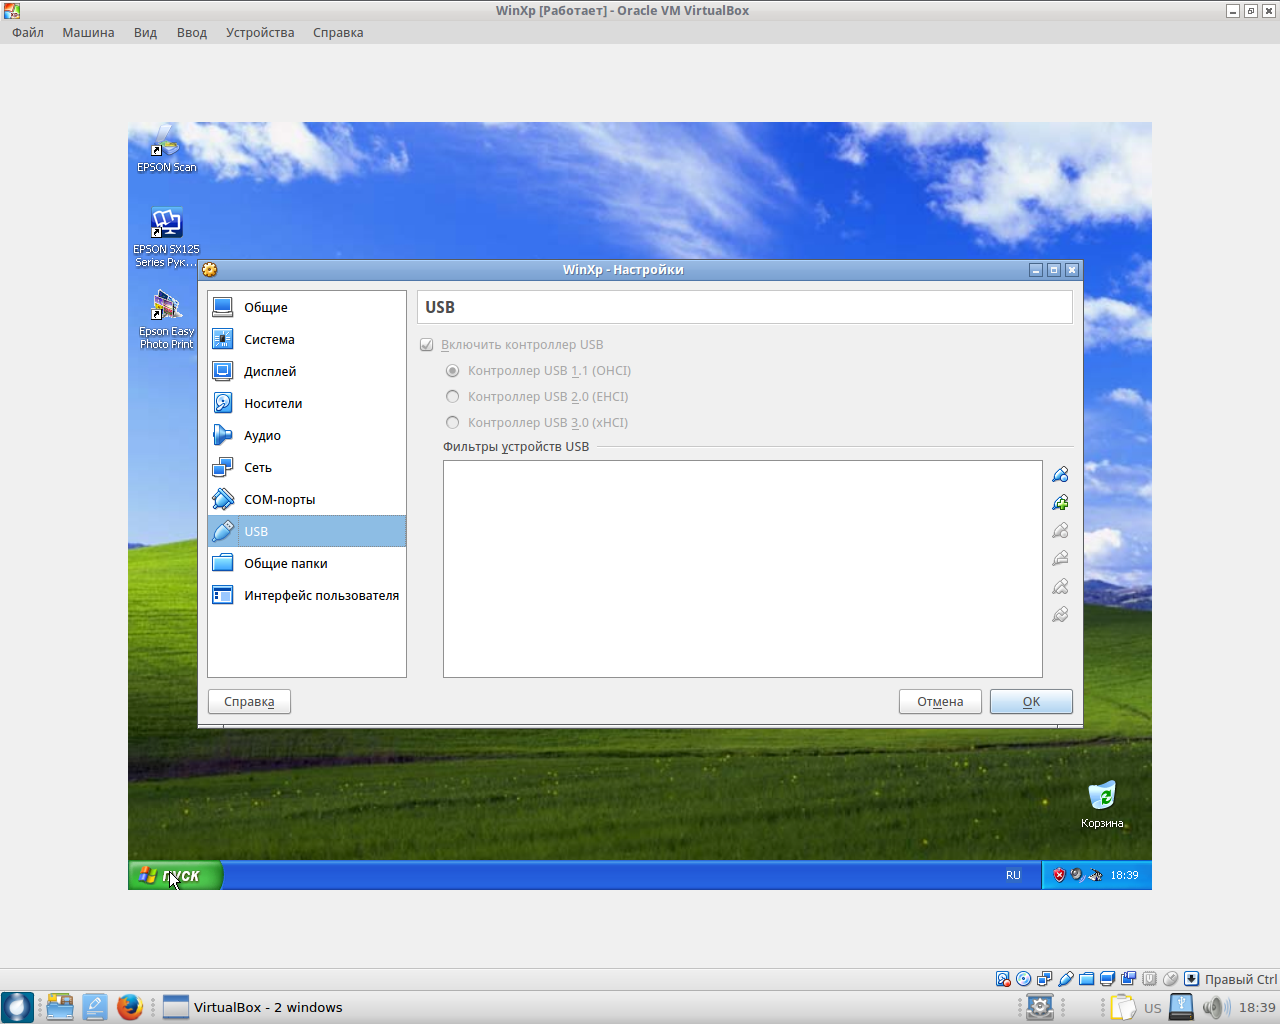
Task: Open the Машина menu
Action: click(88, 32)
